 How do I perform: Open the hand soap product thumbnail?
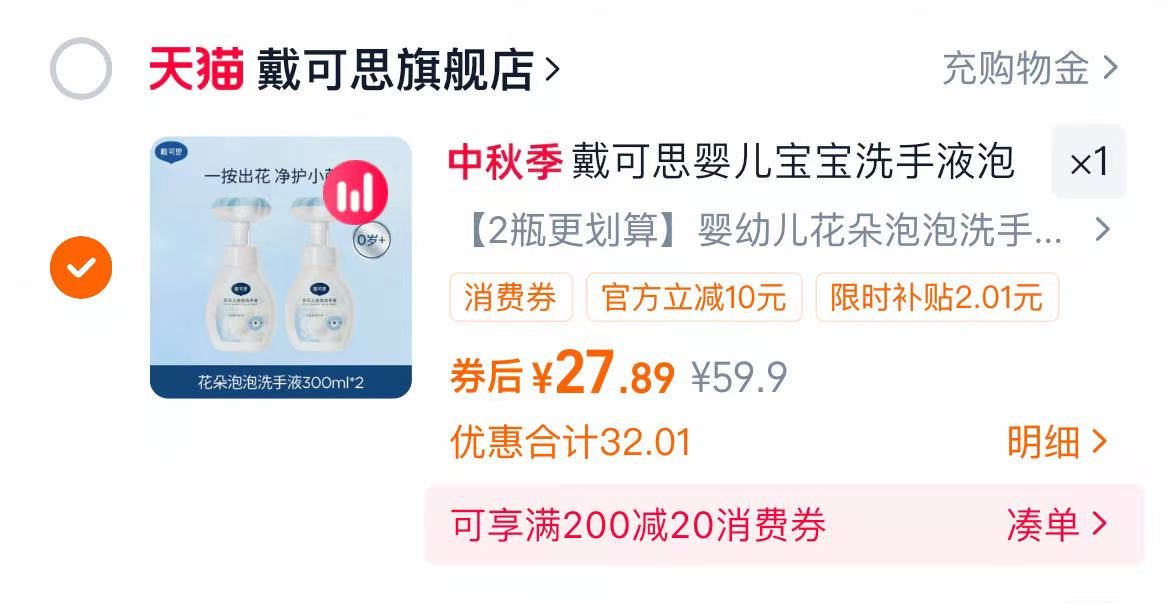[x=281, y=267]
